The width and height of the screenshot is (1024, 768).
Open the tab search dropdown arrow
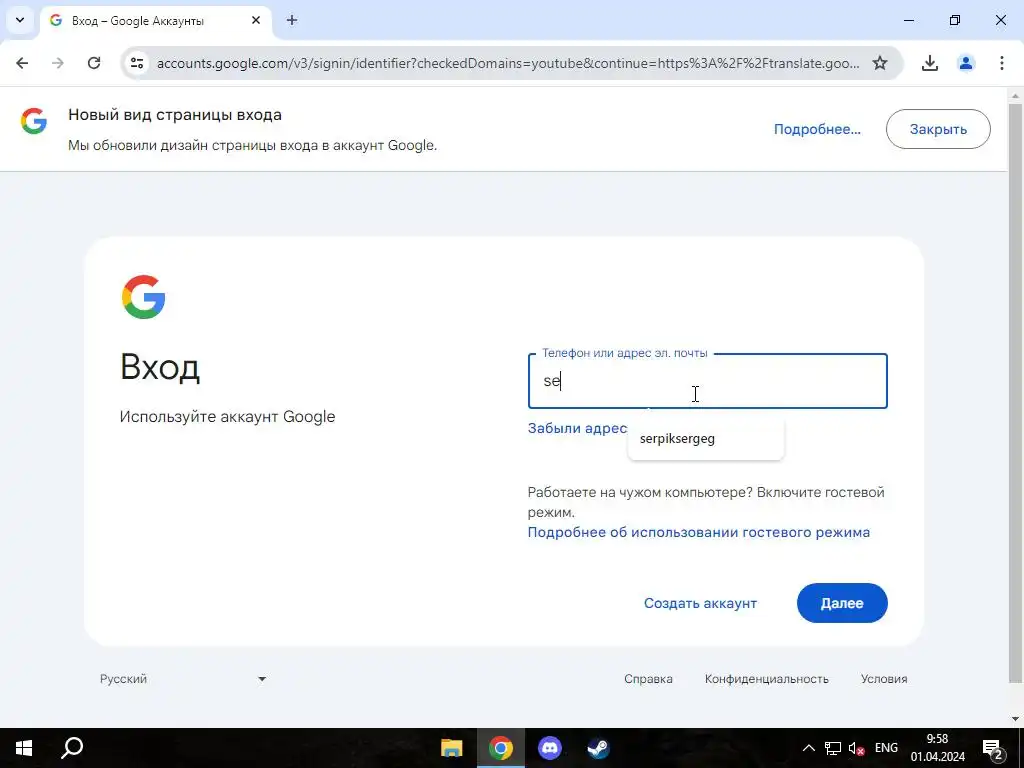click(20, 20)
